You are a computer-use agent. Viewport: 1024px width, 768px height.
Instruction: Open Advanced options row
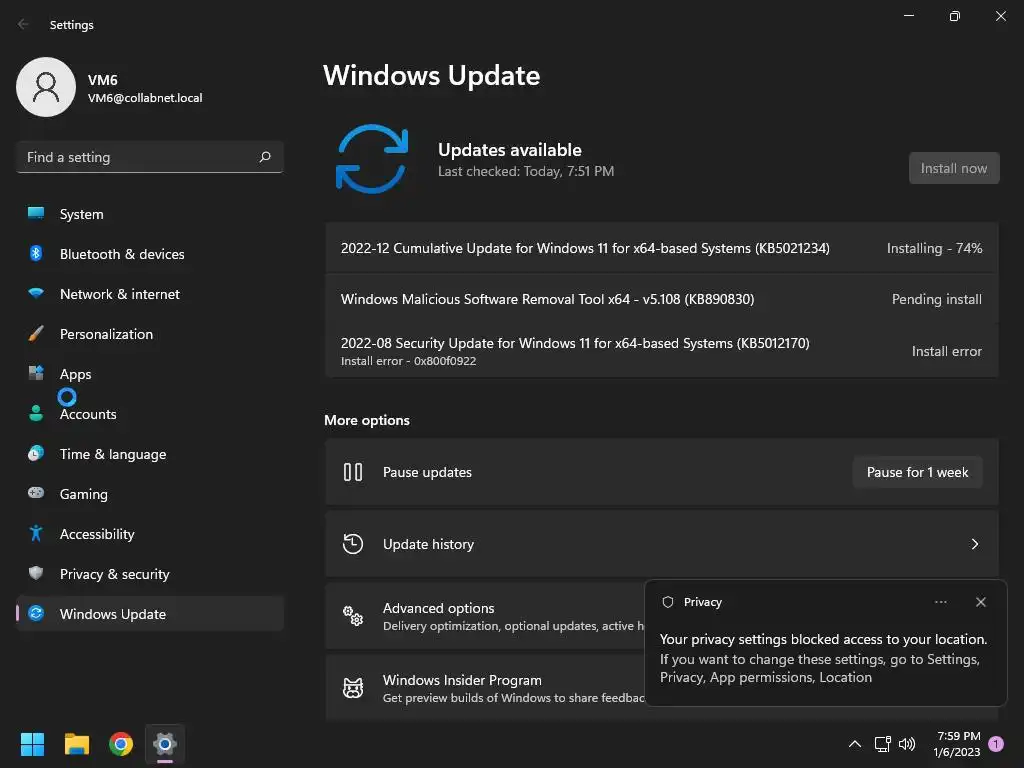(485, 616)
